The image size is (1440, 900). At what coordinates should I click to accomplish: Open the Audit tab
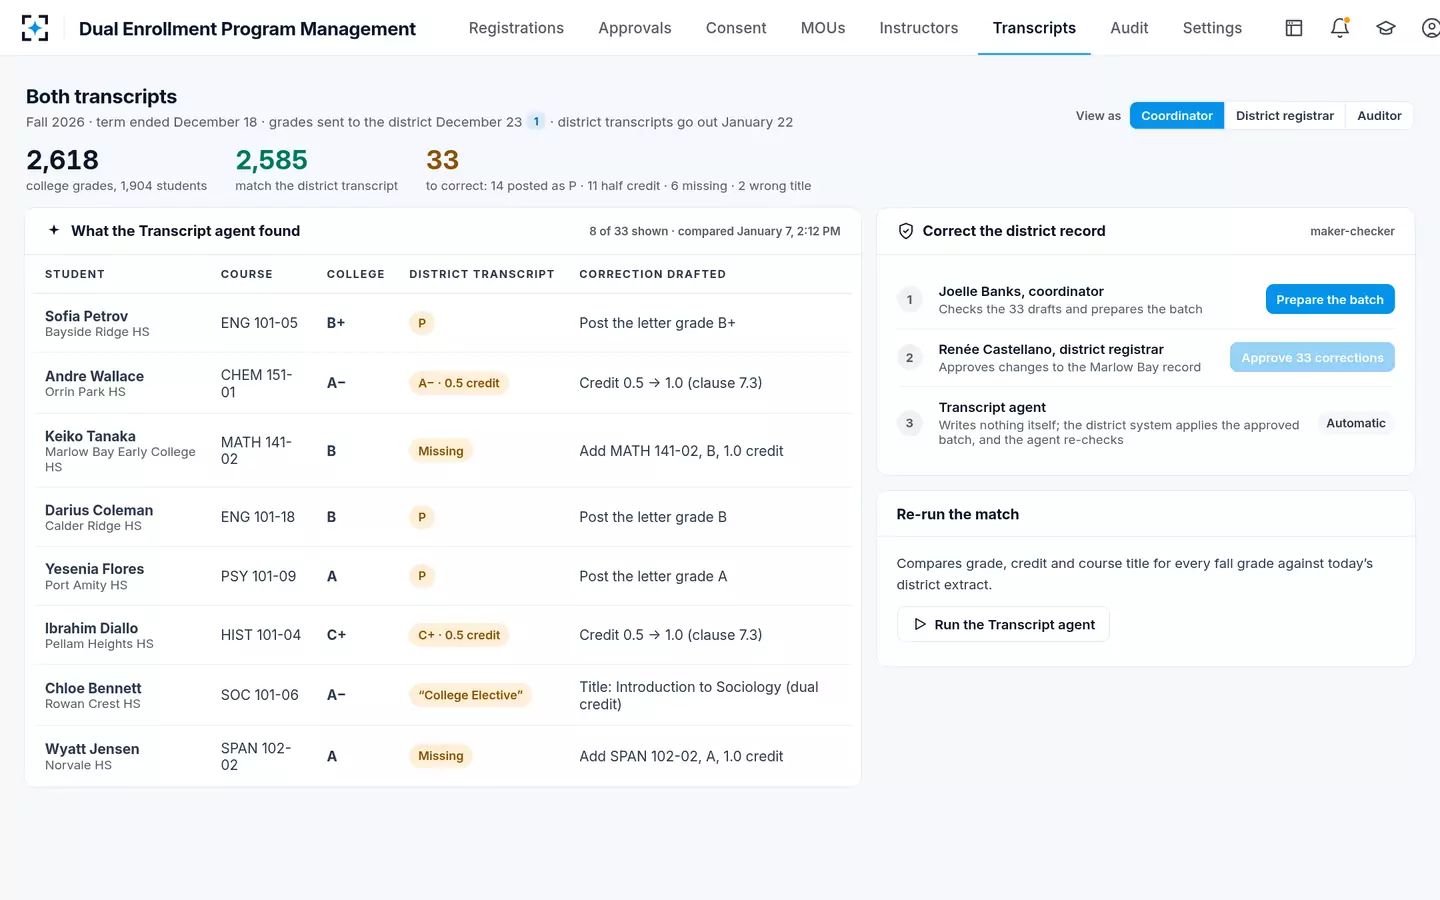[x=1129, y=28]
